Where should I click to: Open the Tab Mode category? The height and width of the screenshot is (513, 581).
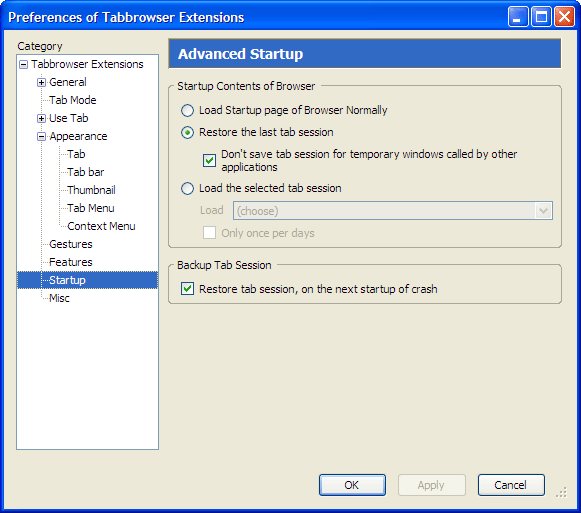tap(73, 100)
